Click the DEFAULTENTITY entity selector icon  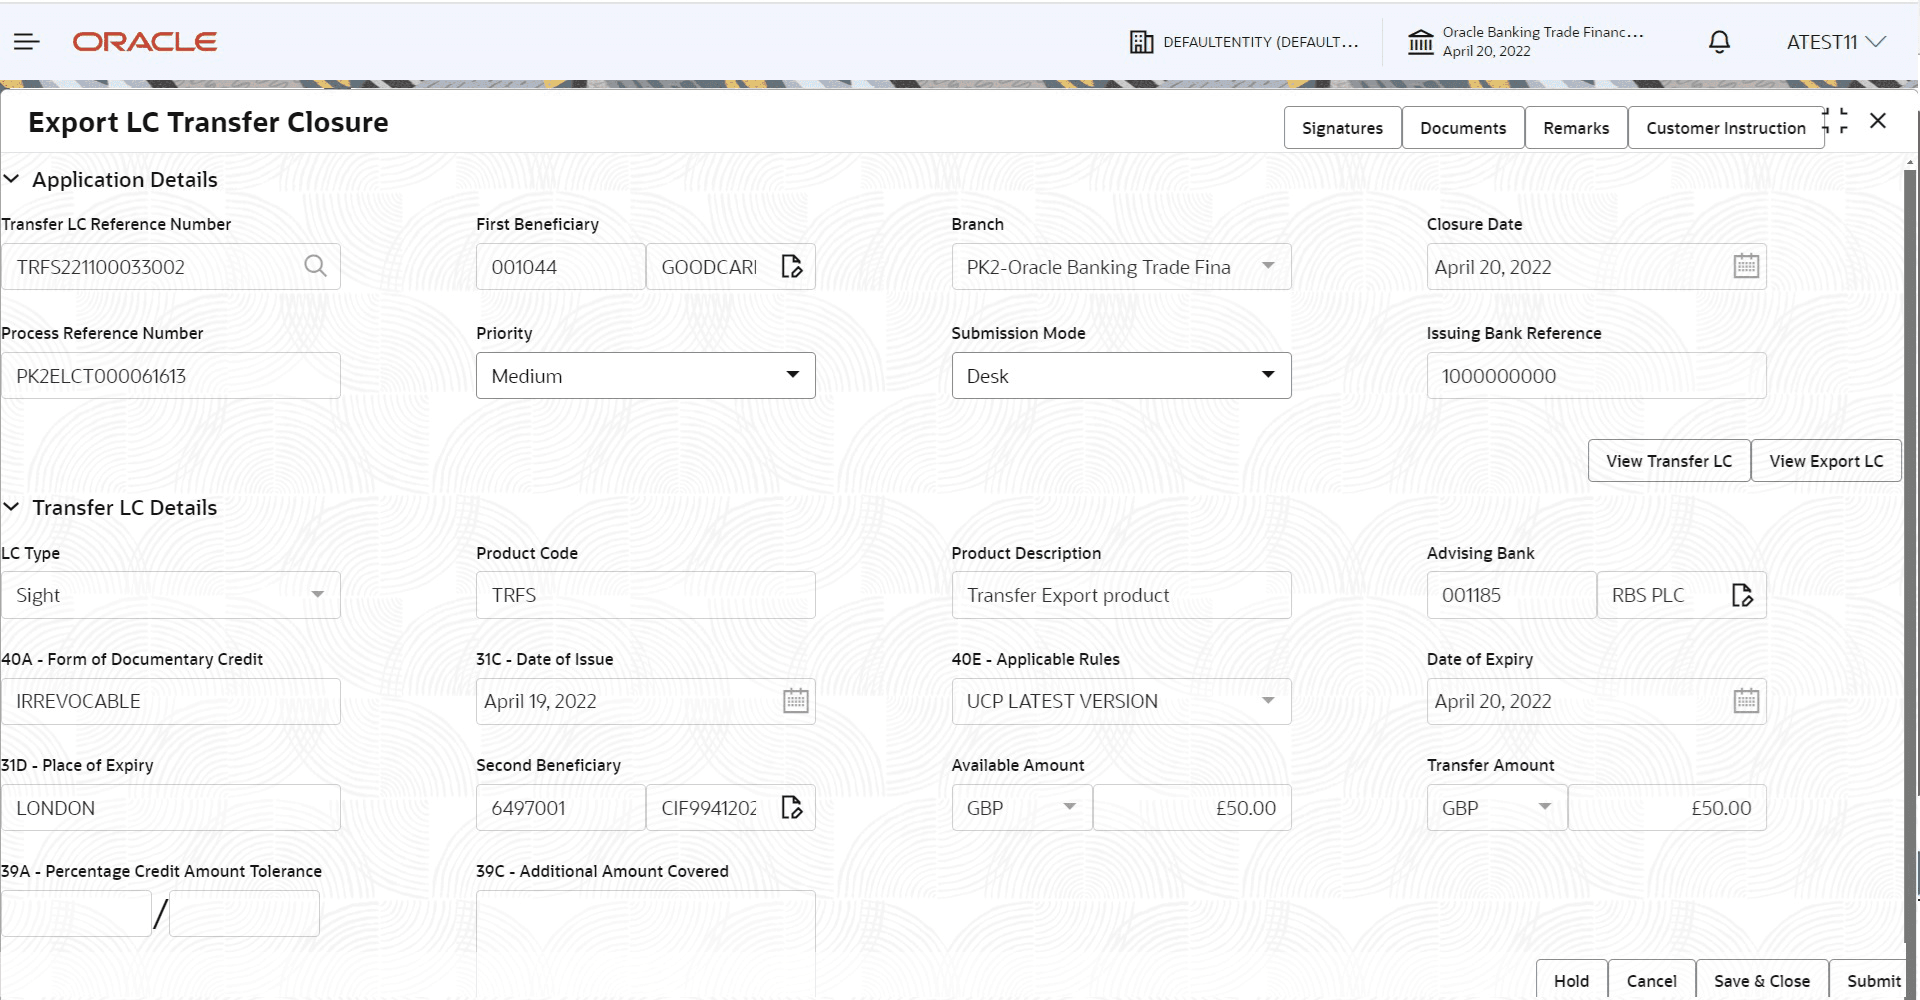pyautogui.click(x=1141, y=41)
